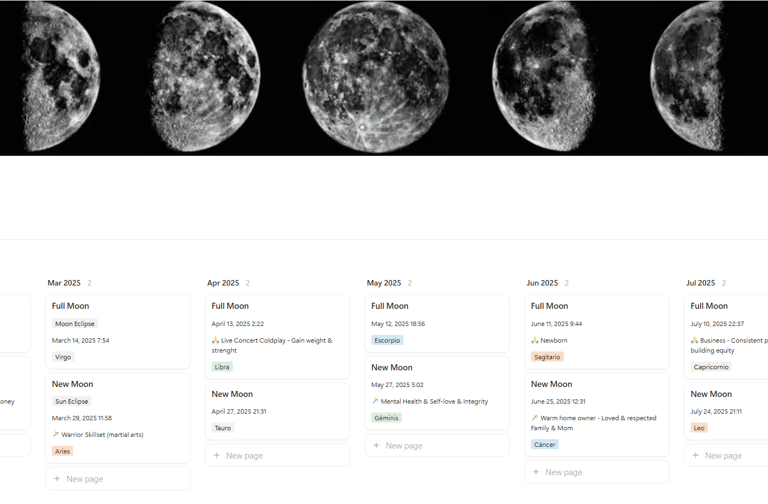Image resolution: width=768 pixels, height=504 pixels.
Task: Select the date May 12, 2025 18:56
Action: coord(398,324)
